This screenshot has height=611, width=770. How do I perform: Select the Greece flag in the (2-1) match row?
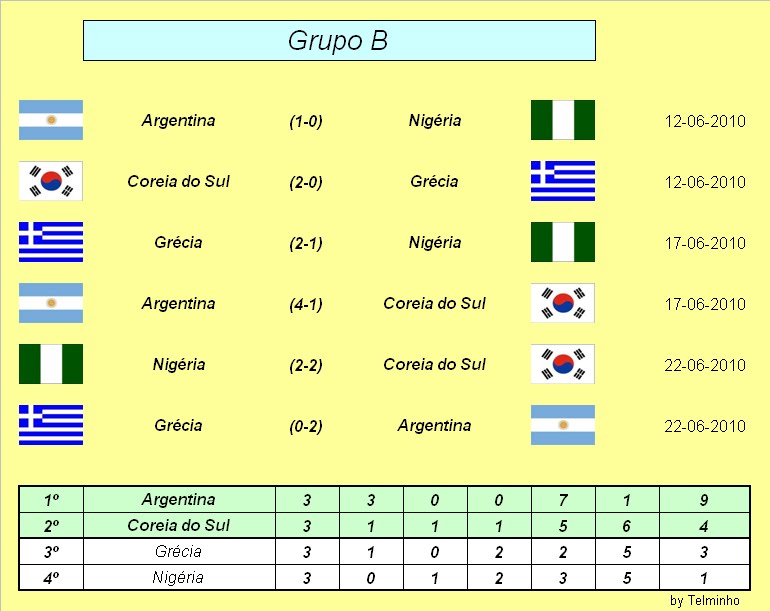coord(51,242)
